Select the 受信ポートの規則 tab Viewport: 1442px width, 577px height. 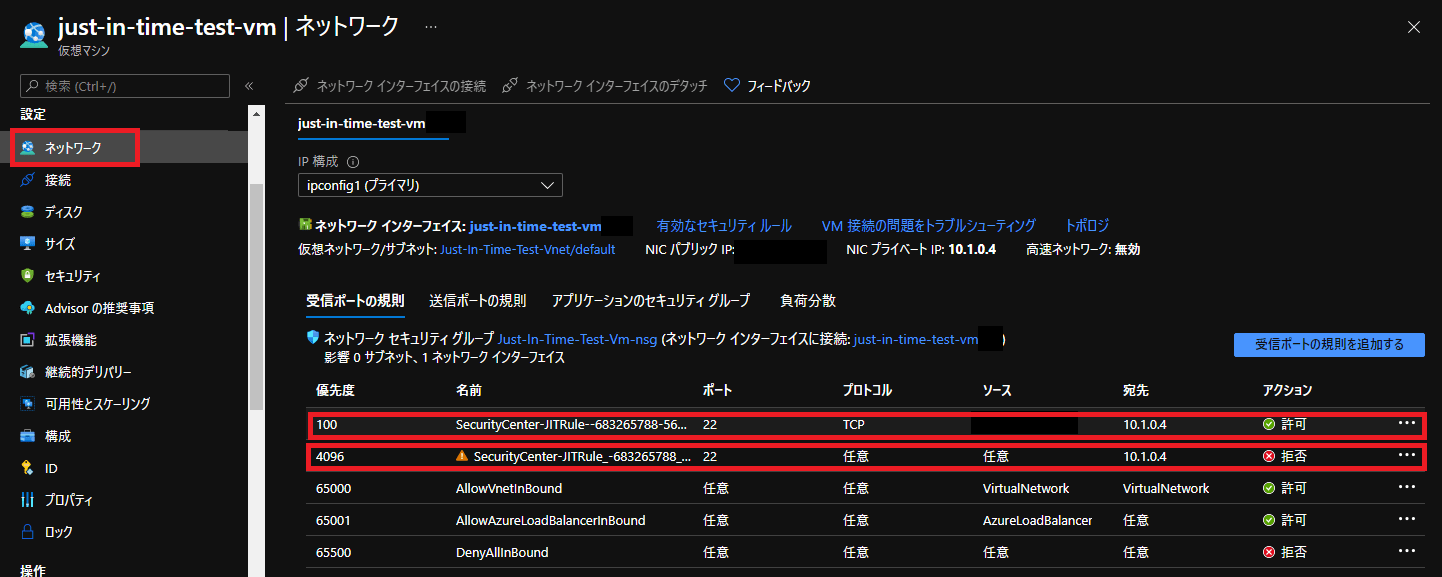pyautogui.click(x=355, y=300)
